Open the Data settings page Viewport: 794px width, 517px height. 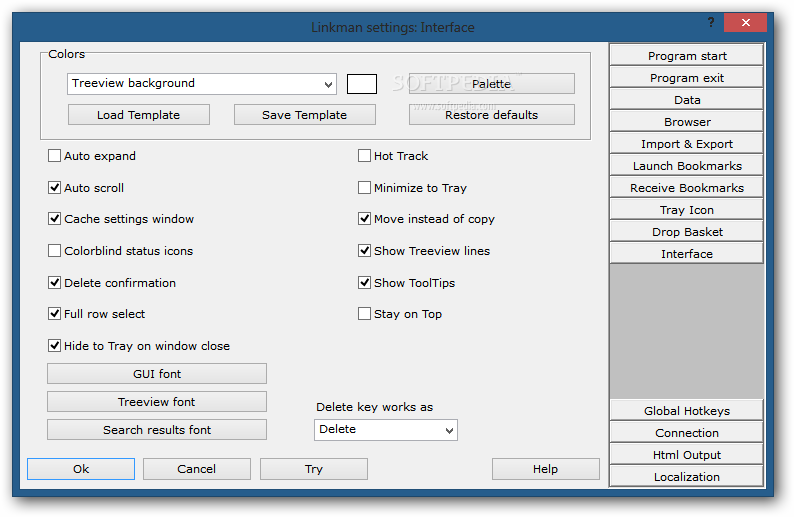[686, 99]
